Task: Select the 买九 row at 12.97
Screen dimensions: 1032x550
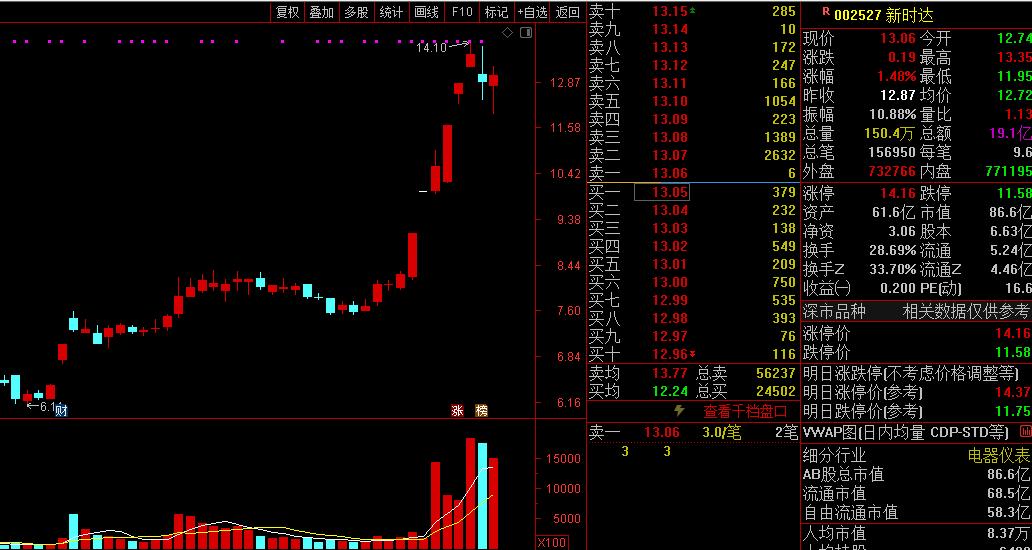Action: coord(692,336)
